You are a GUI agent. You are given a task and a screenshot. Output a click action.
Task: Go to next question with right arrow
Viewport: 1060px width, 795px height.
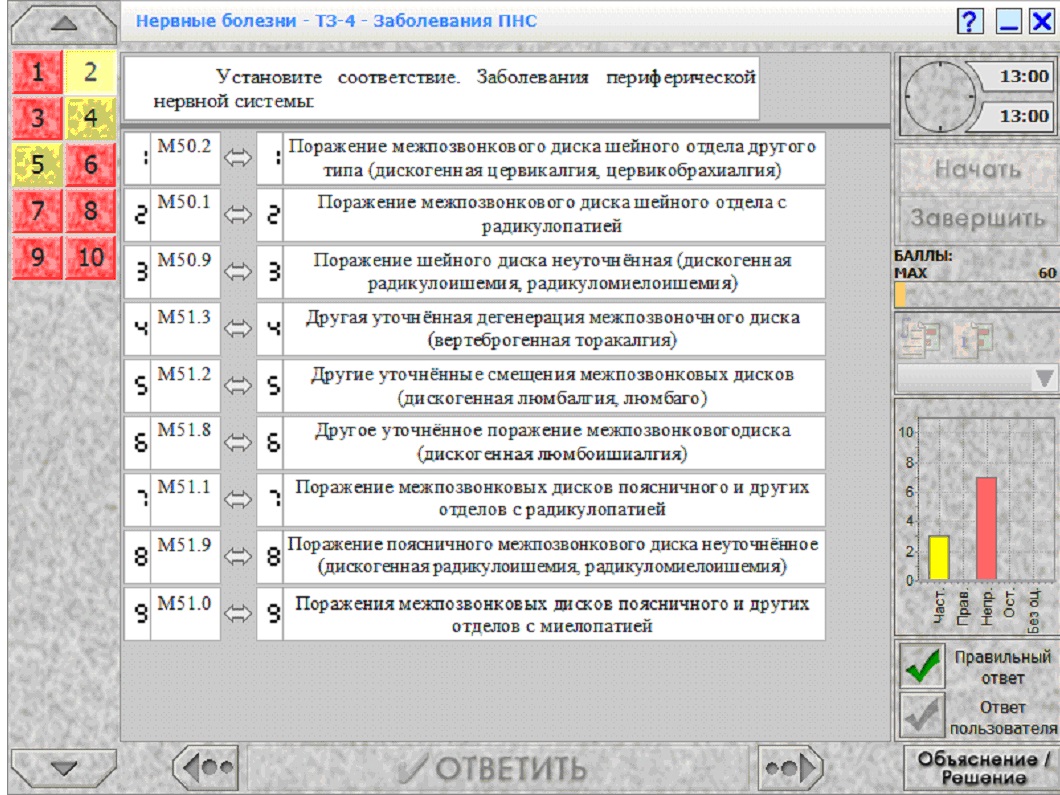pyautogui.click(x=790, y=768)
